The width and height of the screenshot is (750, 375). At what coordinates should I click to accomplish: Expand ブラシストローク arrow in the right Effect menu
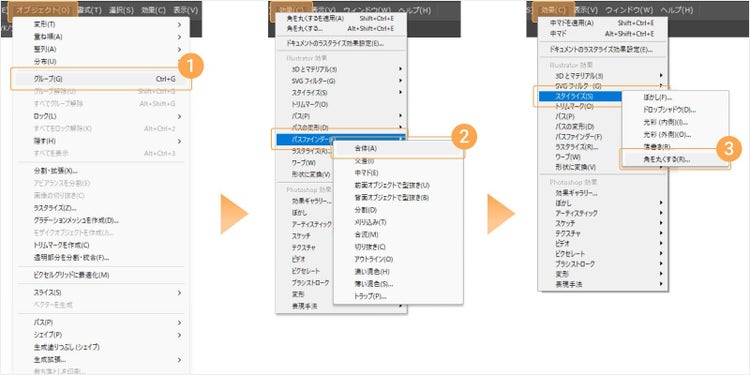pos(662,264)
